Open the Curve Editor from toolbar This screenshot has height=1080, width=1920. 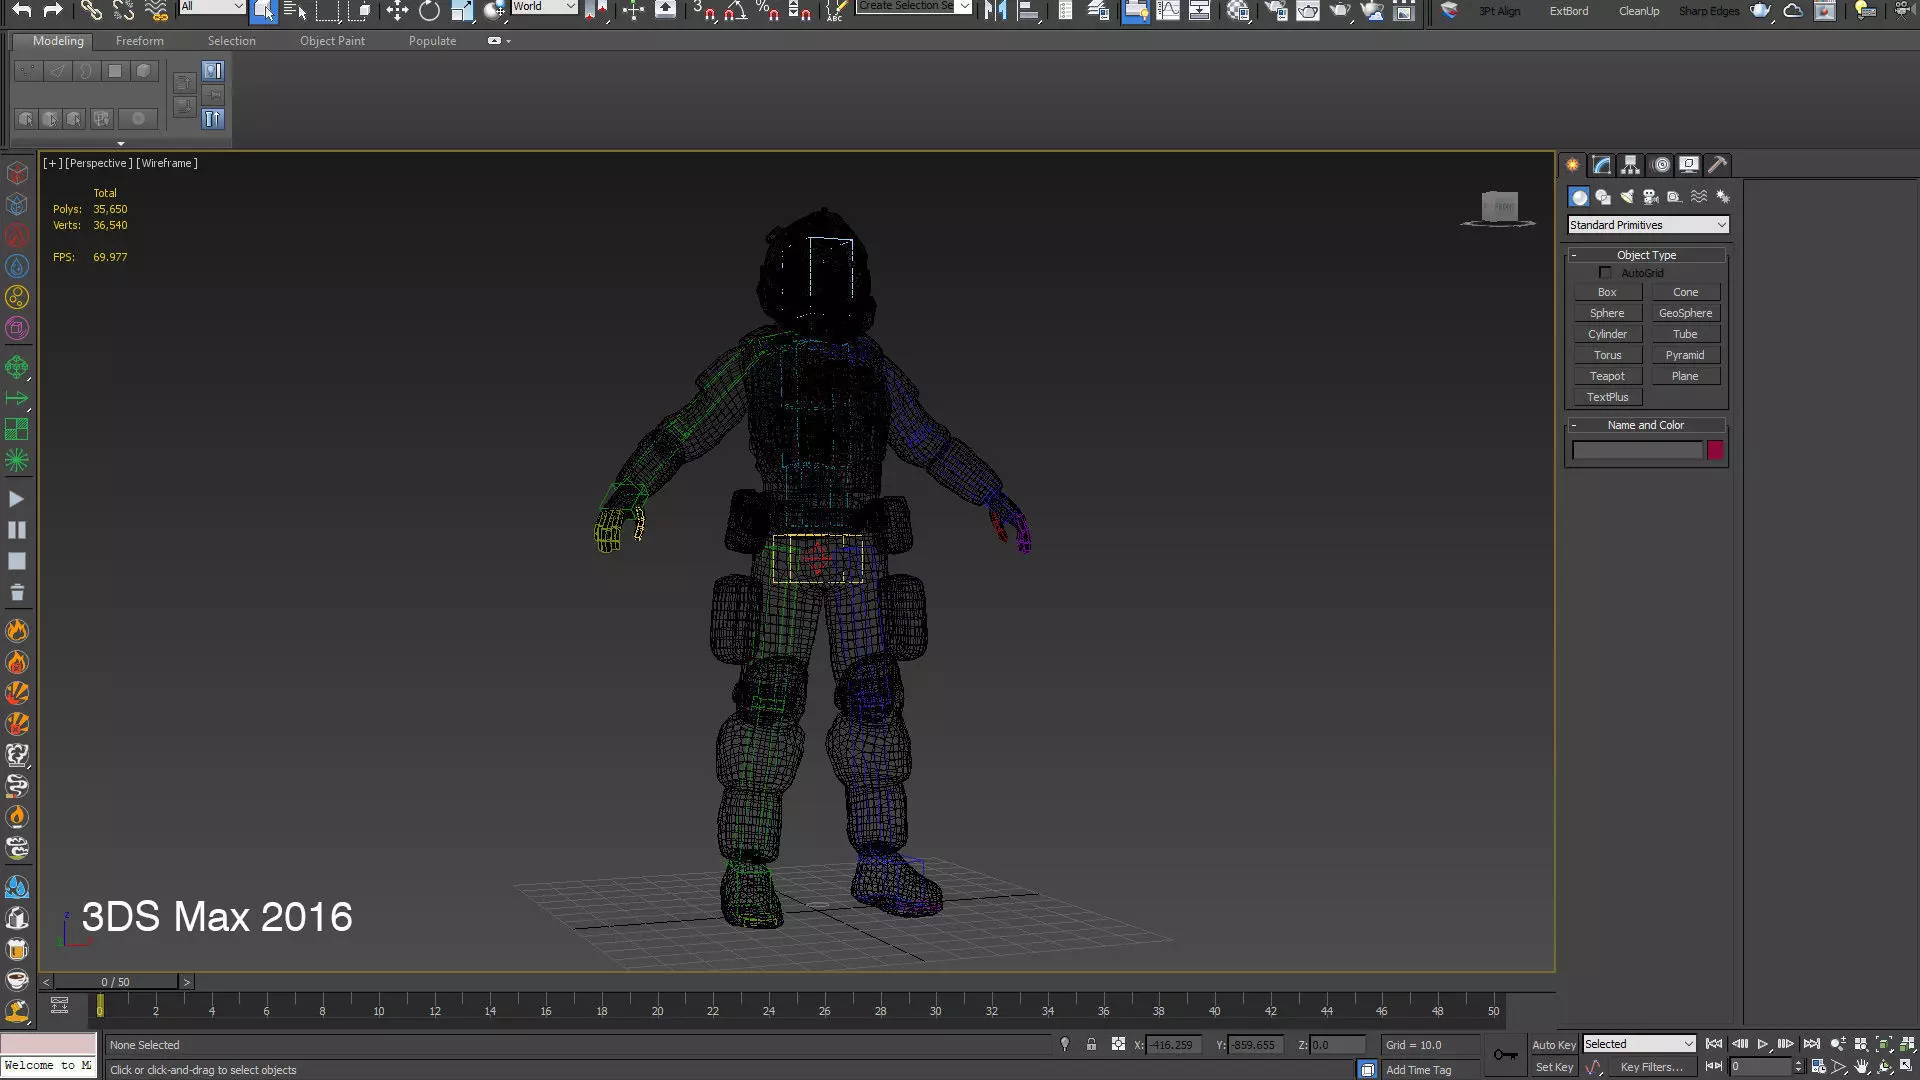coord(1167,10)
